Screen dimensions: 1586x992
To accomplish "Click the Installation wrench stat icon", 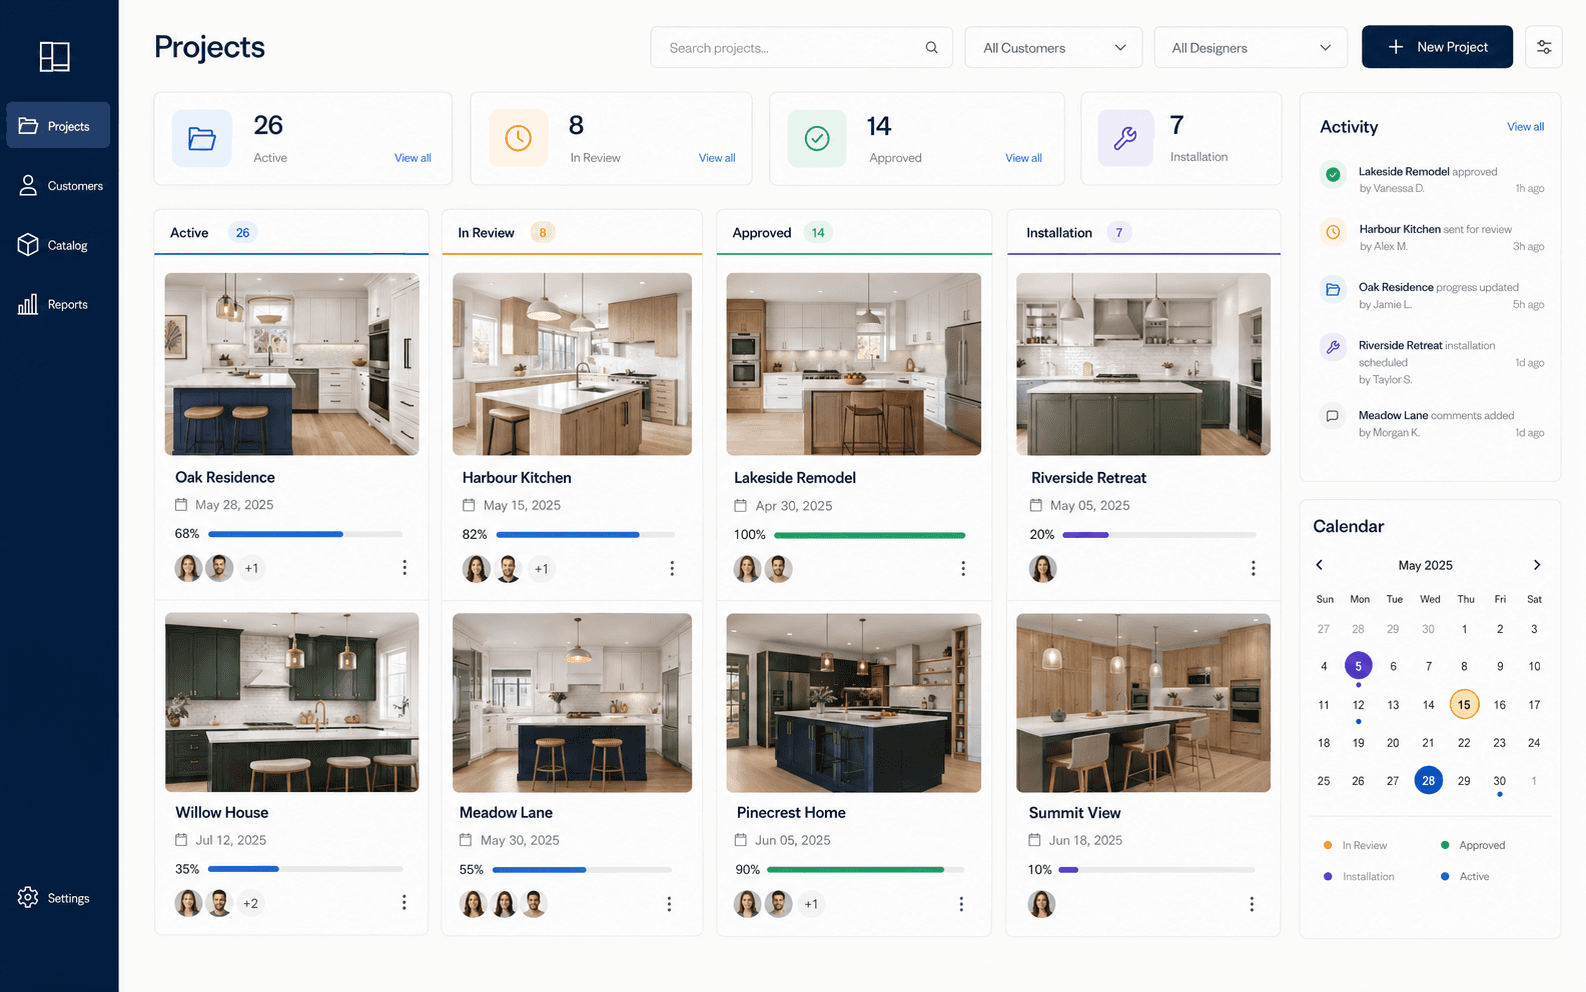I will [x=1125, y=138].
